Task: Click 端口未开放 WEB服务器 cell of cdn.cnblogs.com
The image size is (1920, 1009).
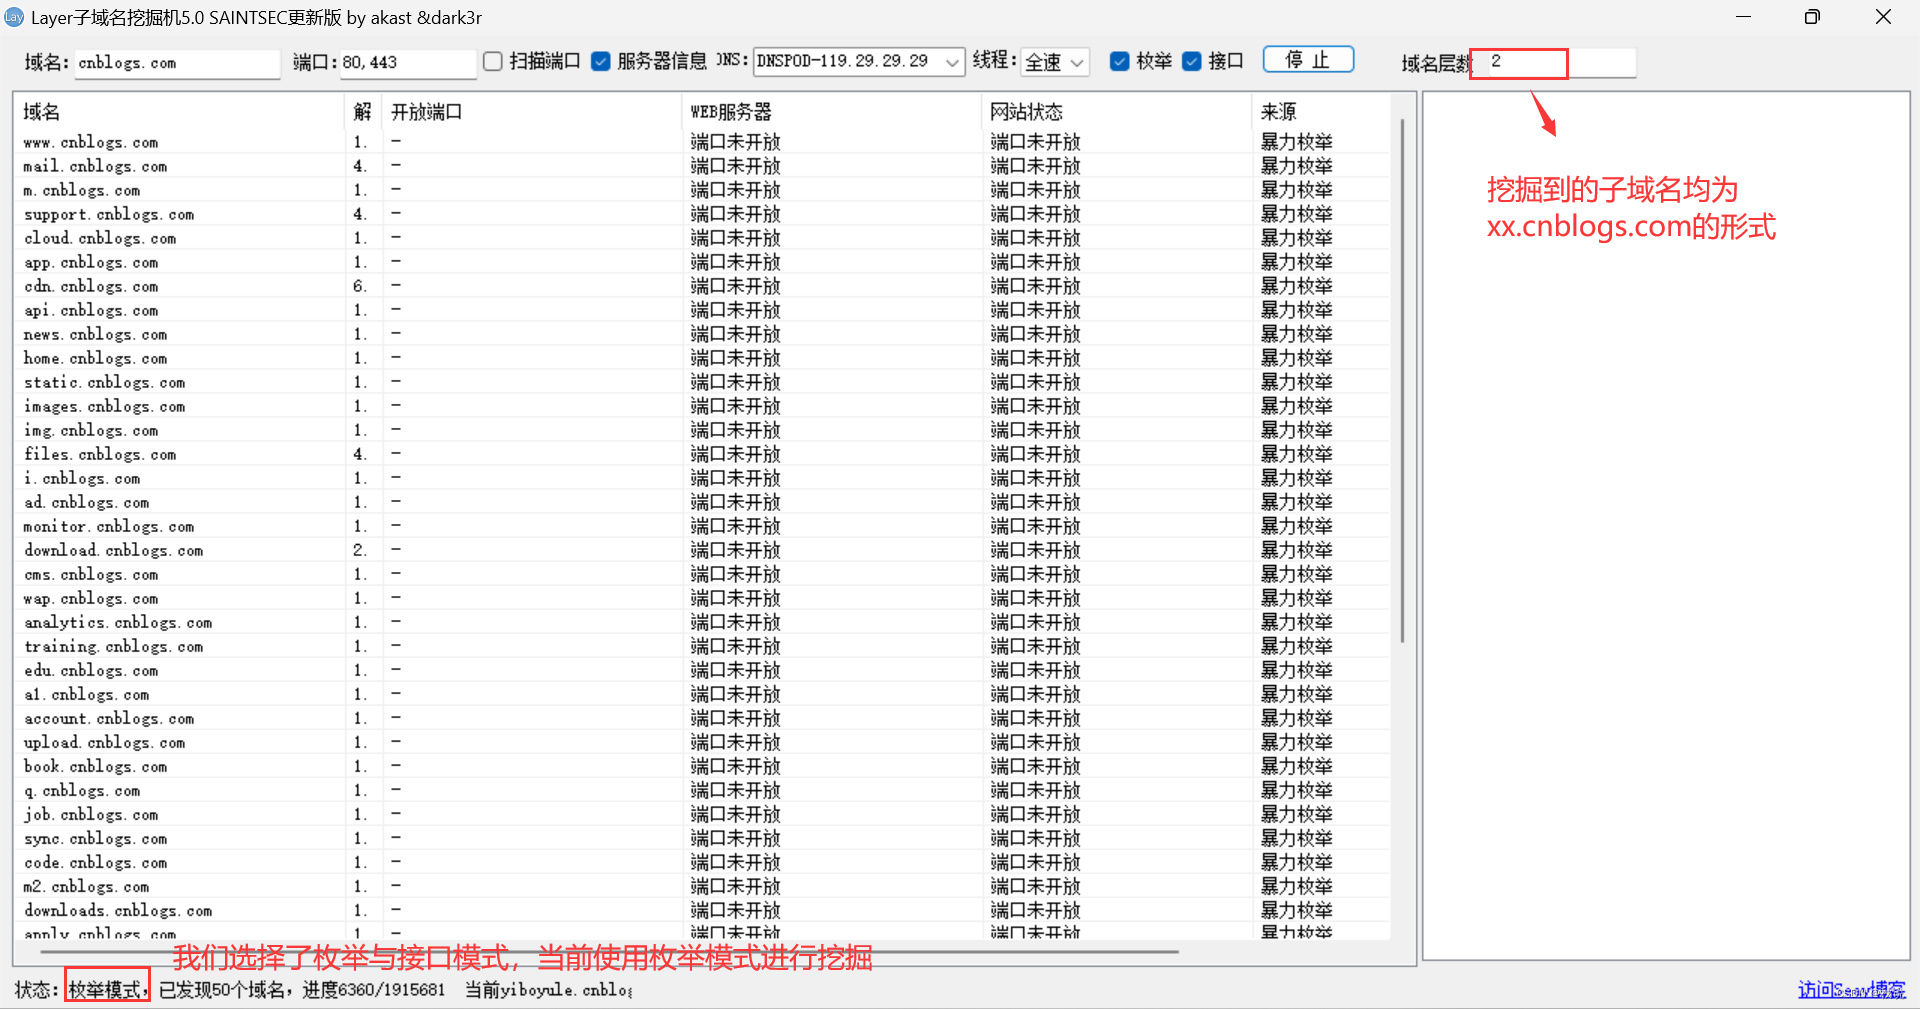Action: point(735,286)
